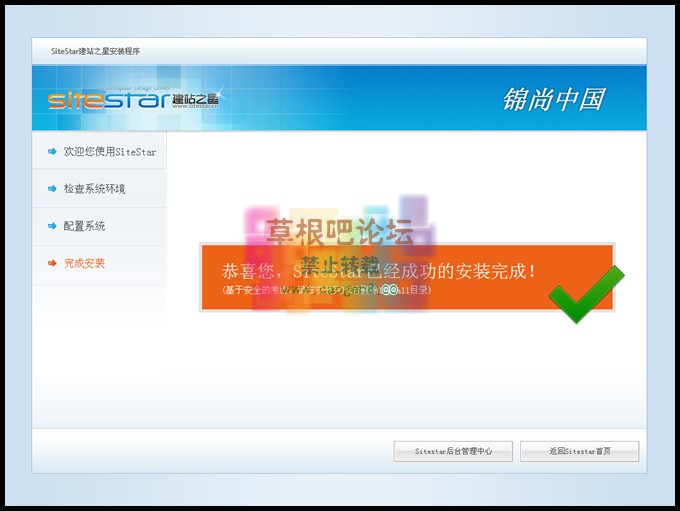Click the orange arrow beside 完成安装

coord(52,263)
